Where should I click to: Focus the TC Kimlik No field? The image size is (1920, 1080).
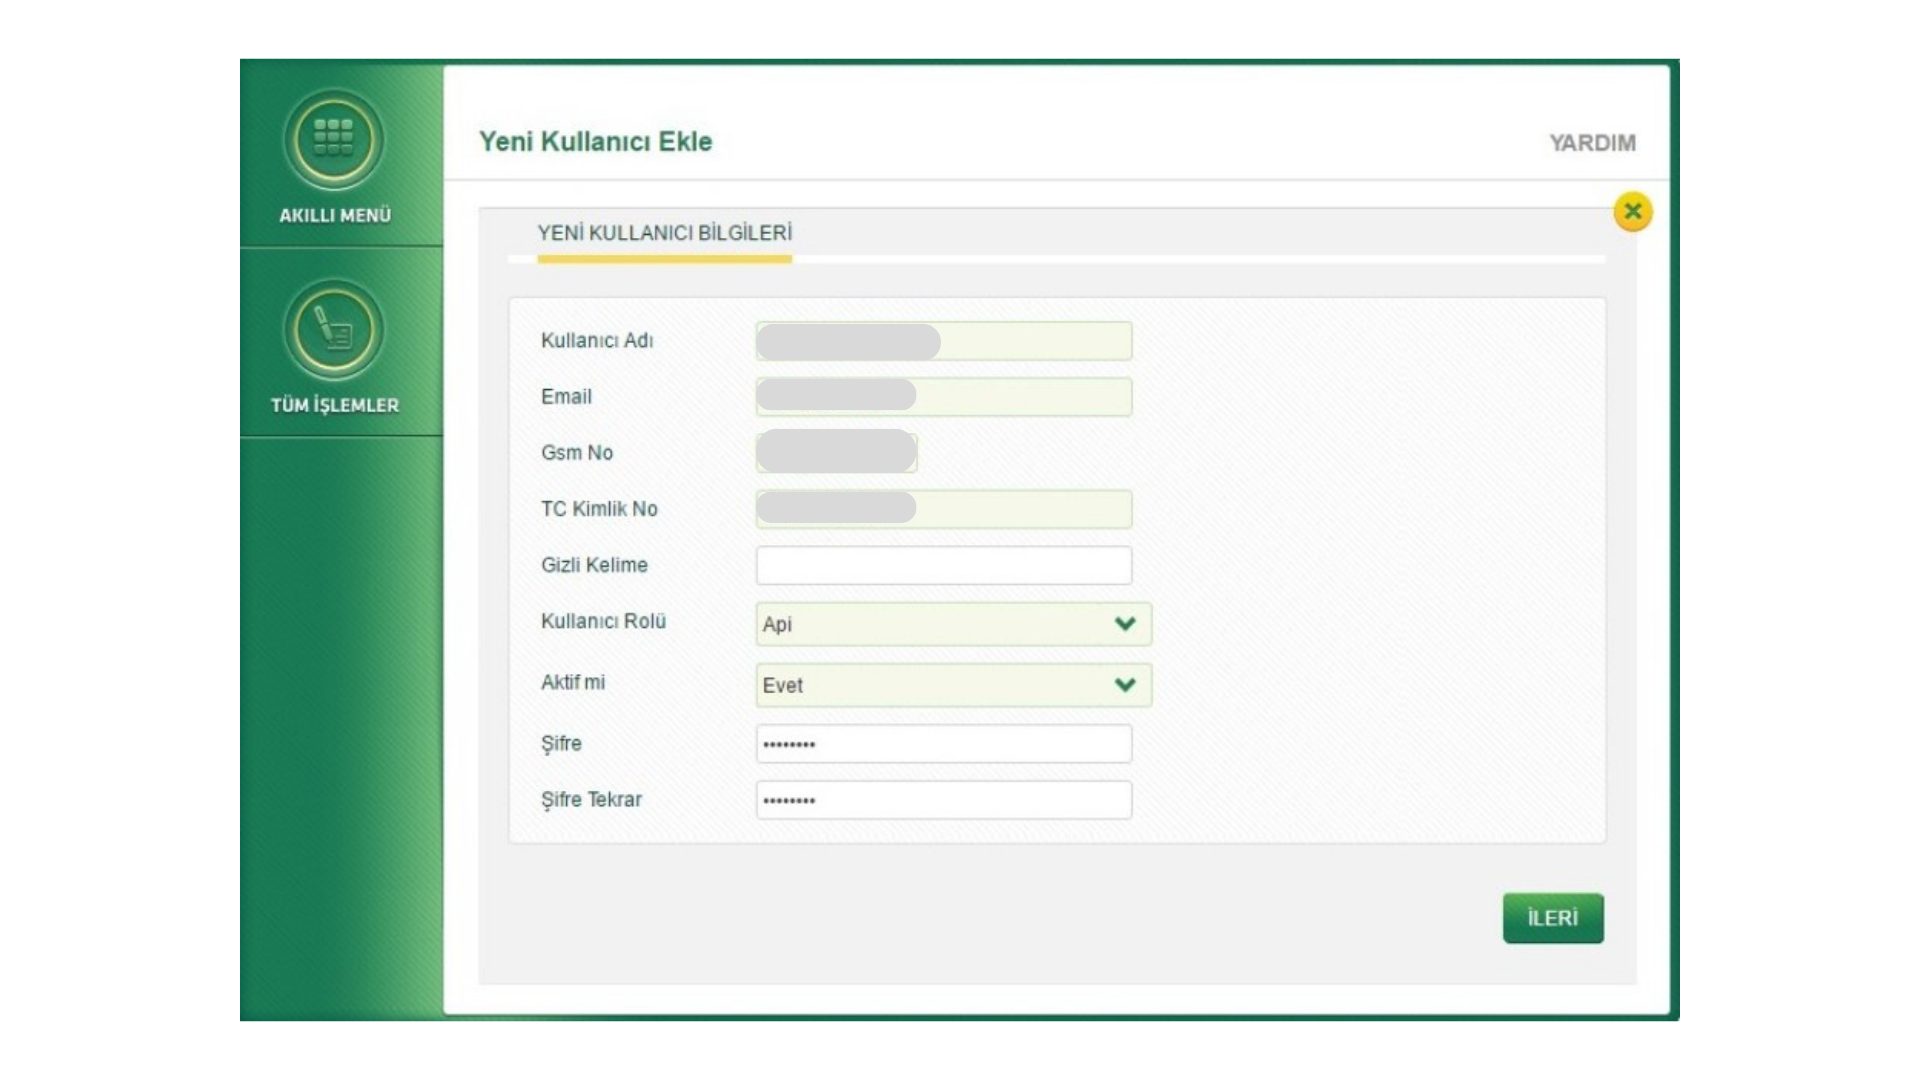coord(944,509)
